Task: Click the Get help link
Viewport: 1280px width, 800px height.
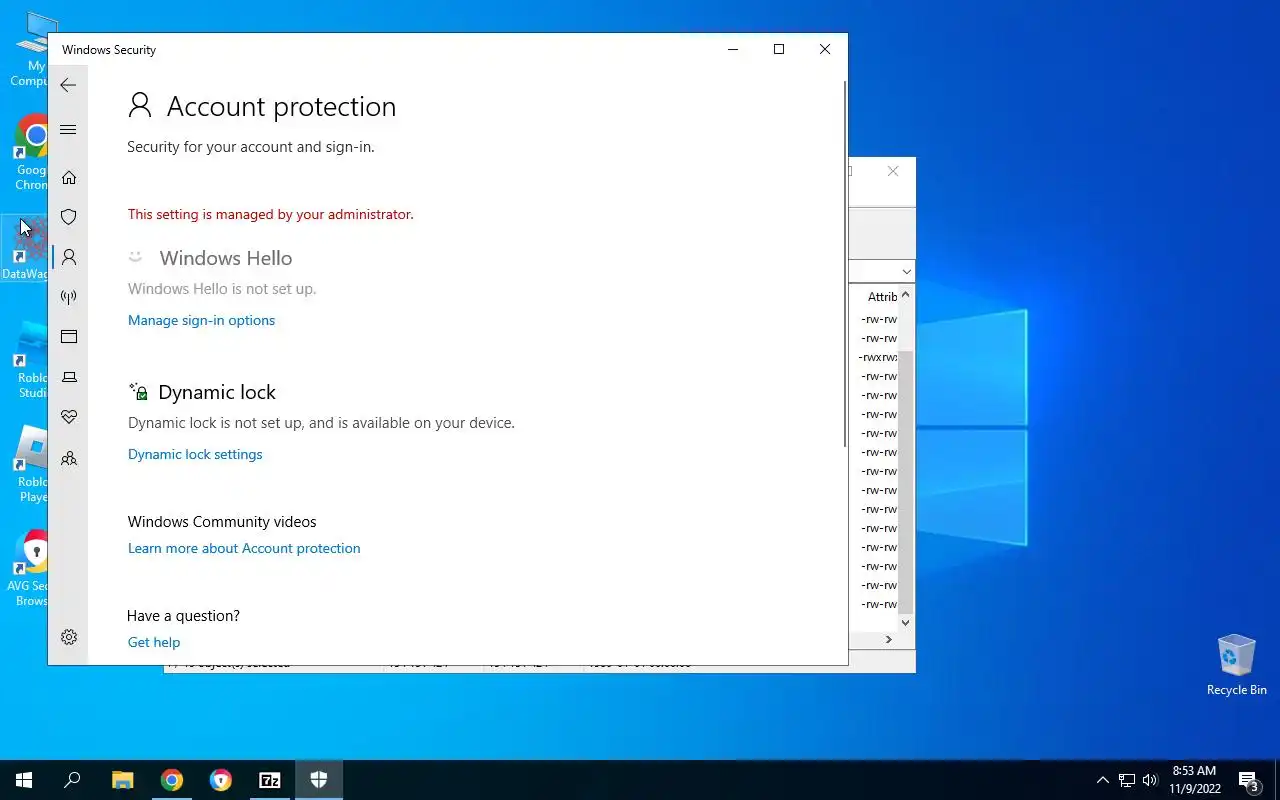Action: tap(154, 642)
